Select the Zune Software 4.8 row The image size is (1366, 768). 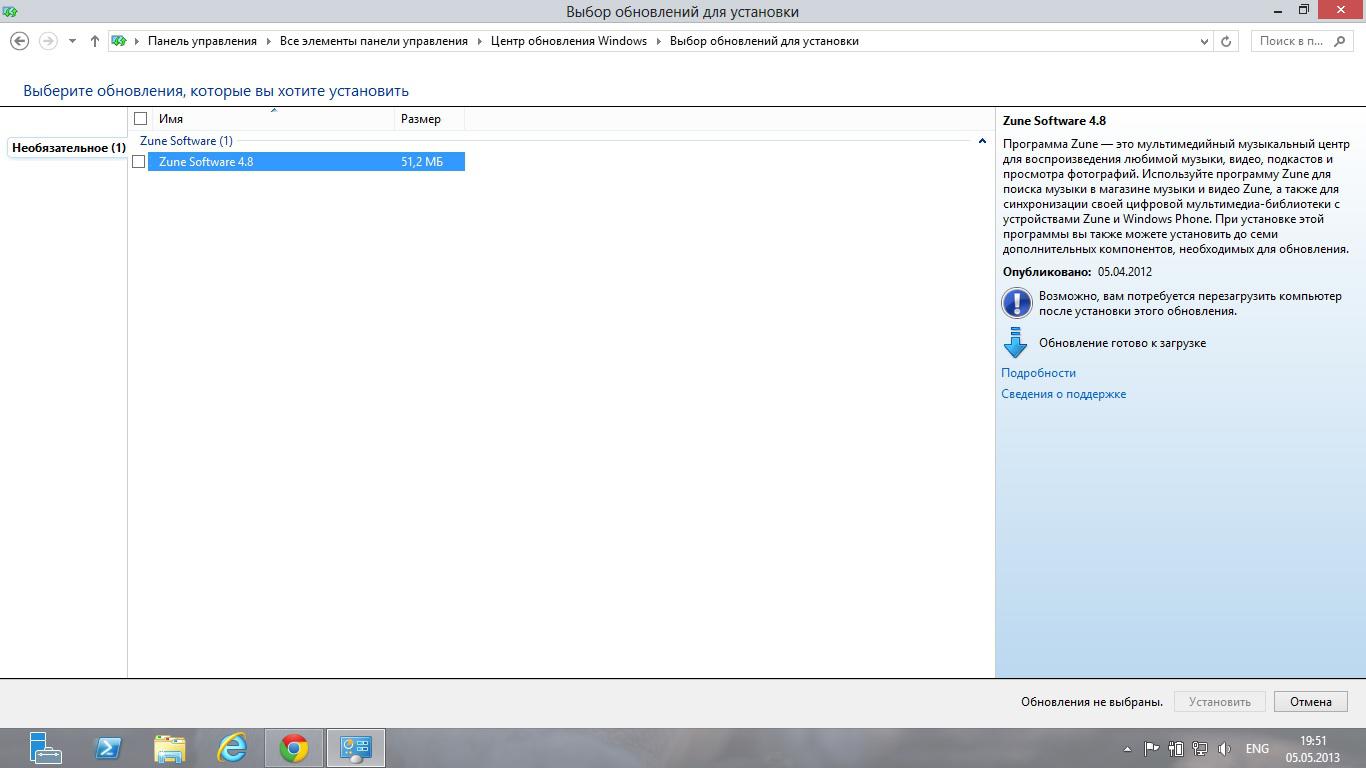point(306,162)
